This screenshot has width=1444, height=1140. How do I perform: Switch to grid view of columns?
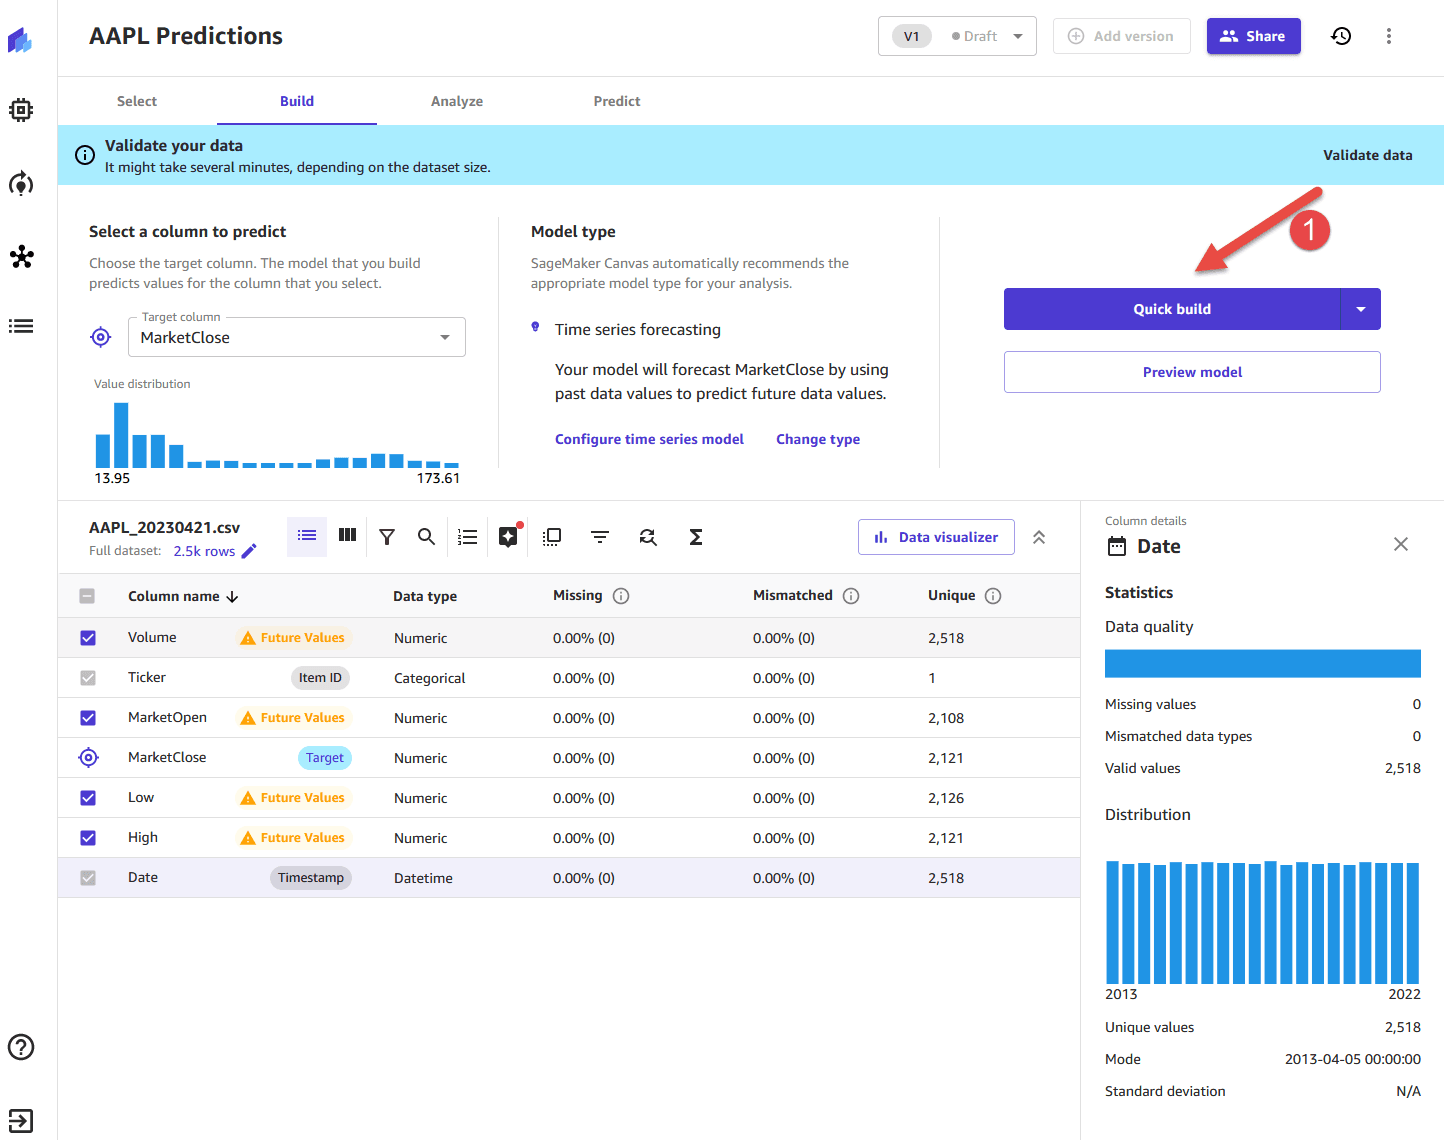point(347,536)
